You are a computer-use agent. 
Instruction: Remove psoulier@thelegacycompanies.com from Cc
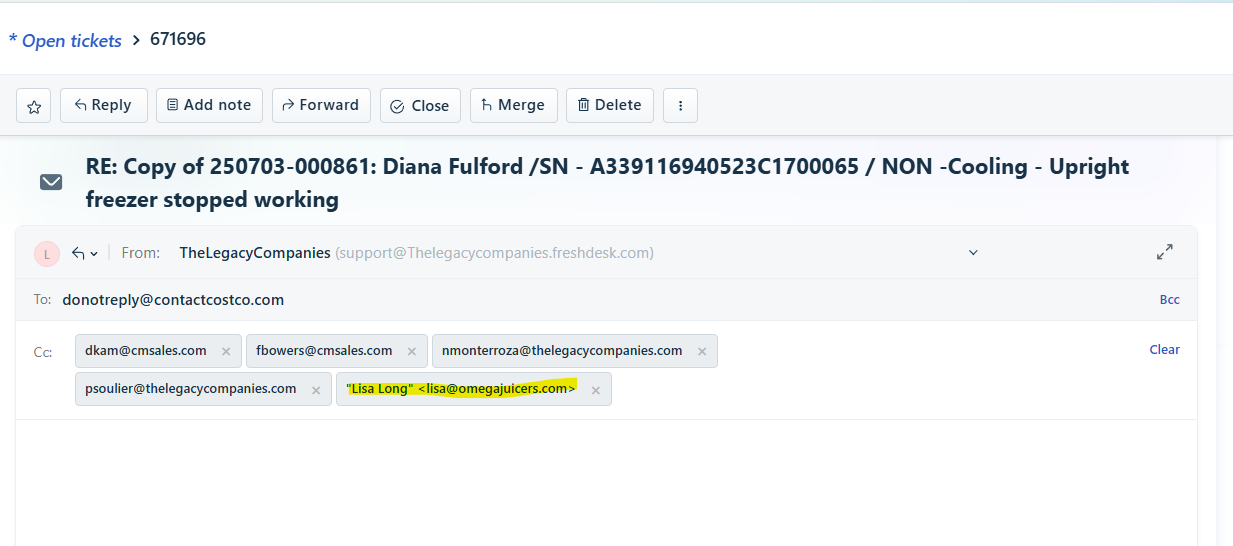(x=316, y=391)
